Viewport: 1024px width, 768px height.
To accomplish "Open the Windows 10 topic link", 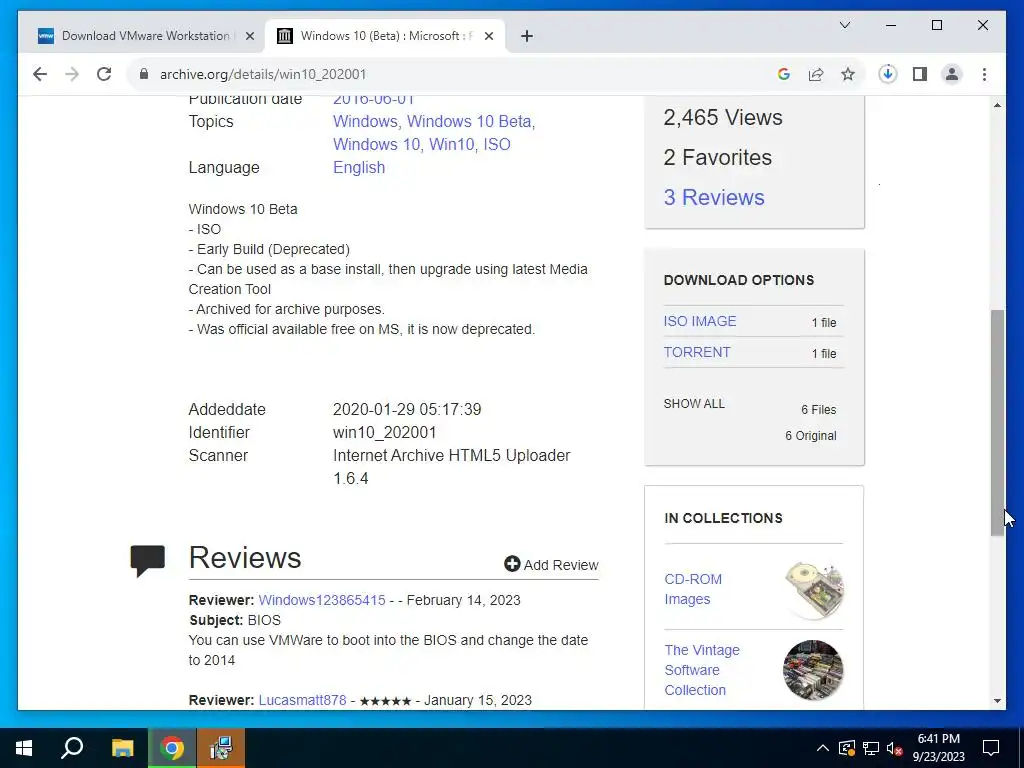I will click(378, 144).
